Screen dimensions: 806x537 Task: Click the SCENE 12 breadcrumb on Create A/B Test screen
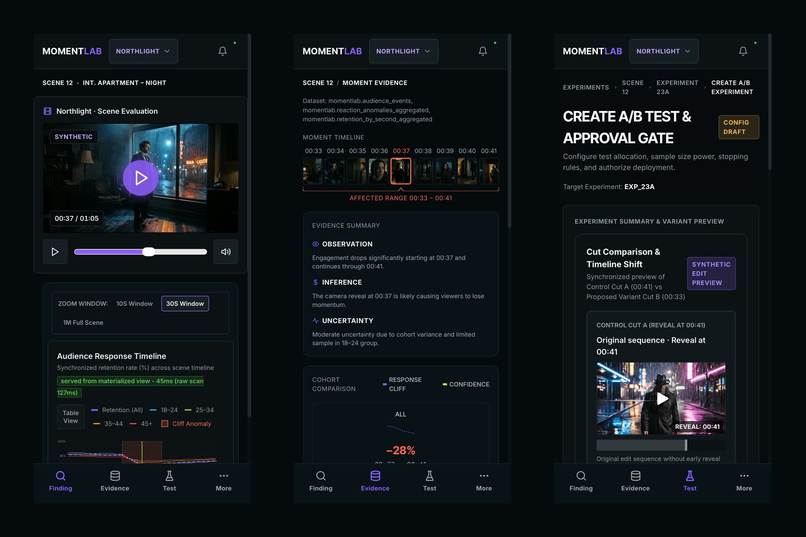(632, 87)
